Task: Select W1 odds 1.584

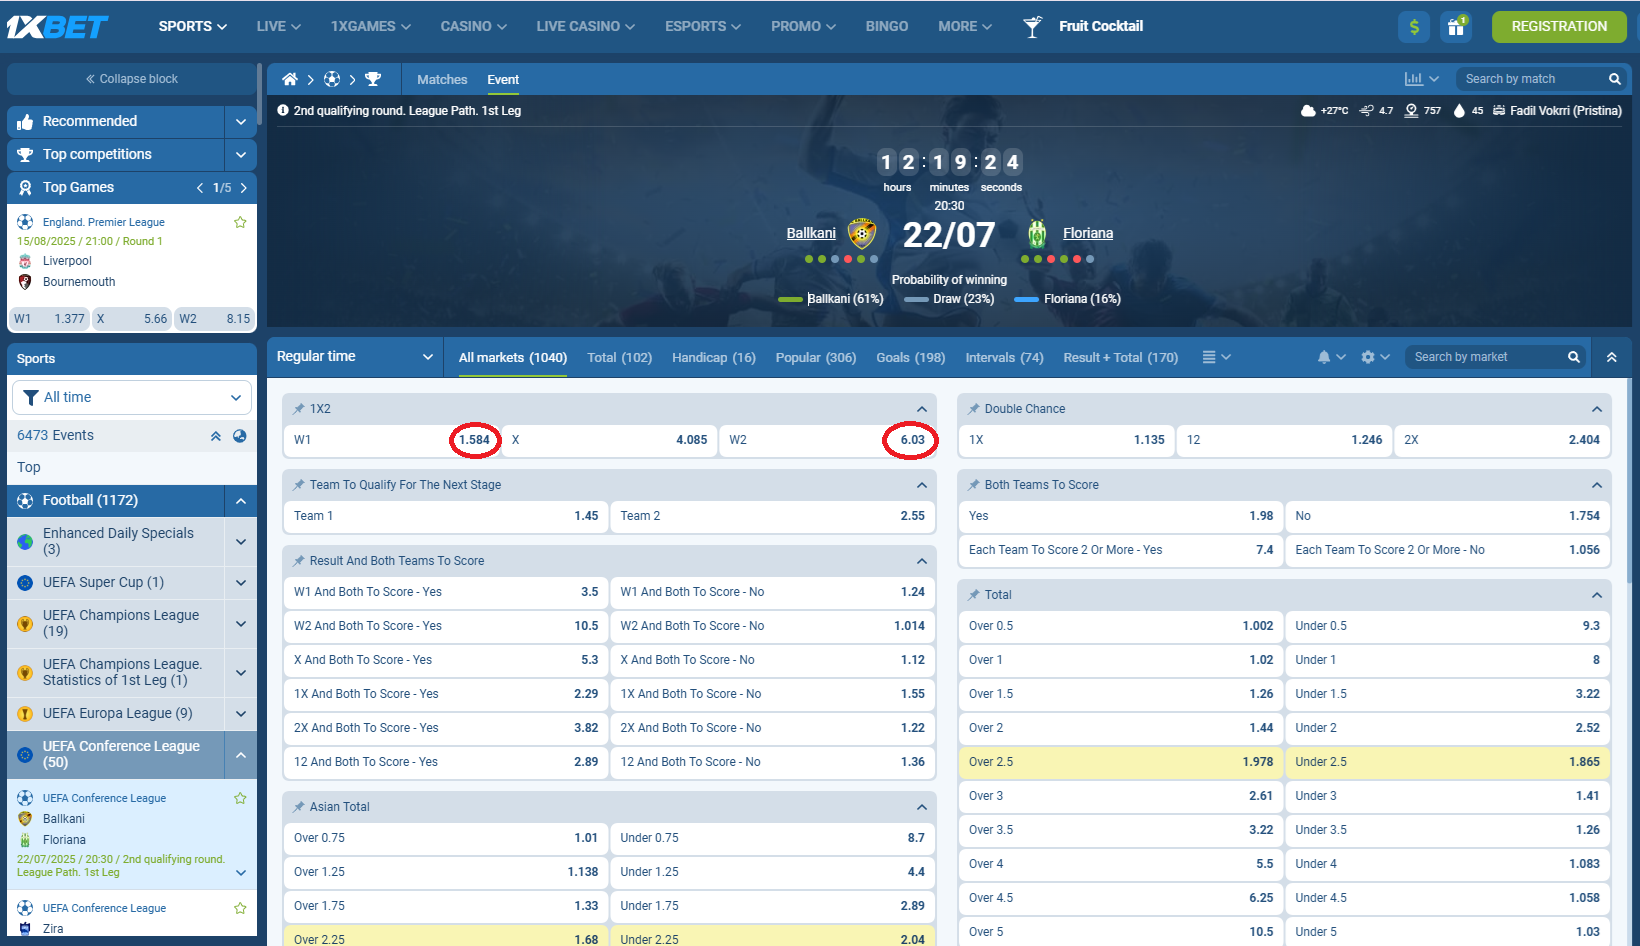Action: [x=392, y=440]
